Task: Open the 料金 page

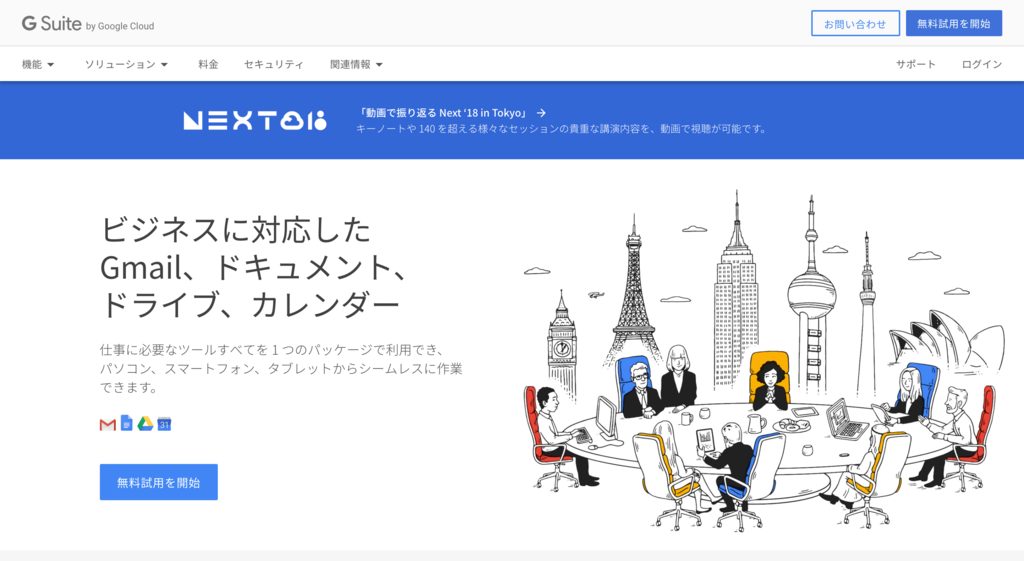Action: point(208,64)
